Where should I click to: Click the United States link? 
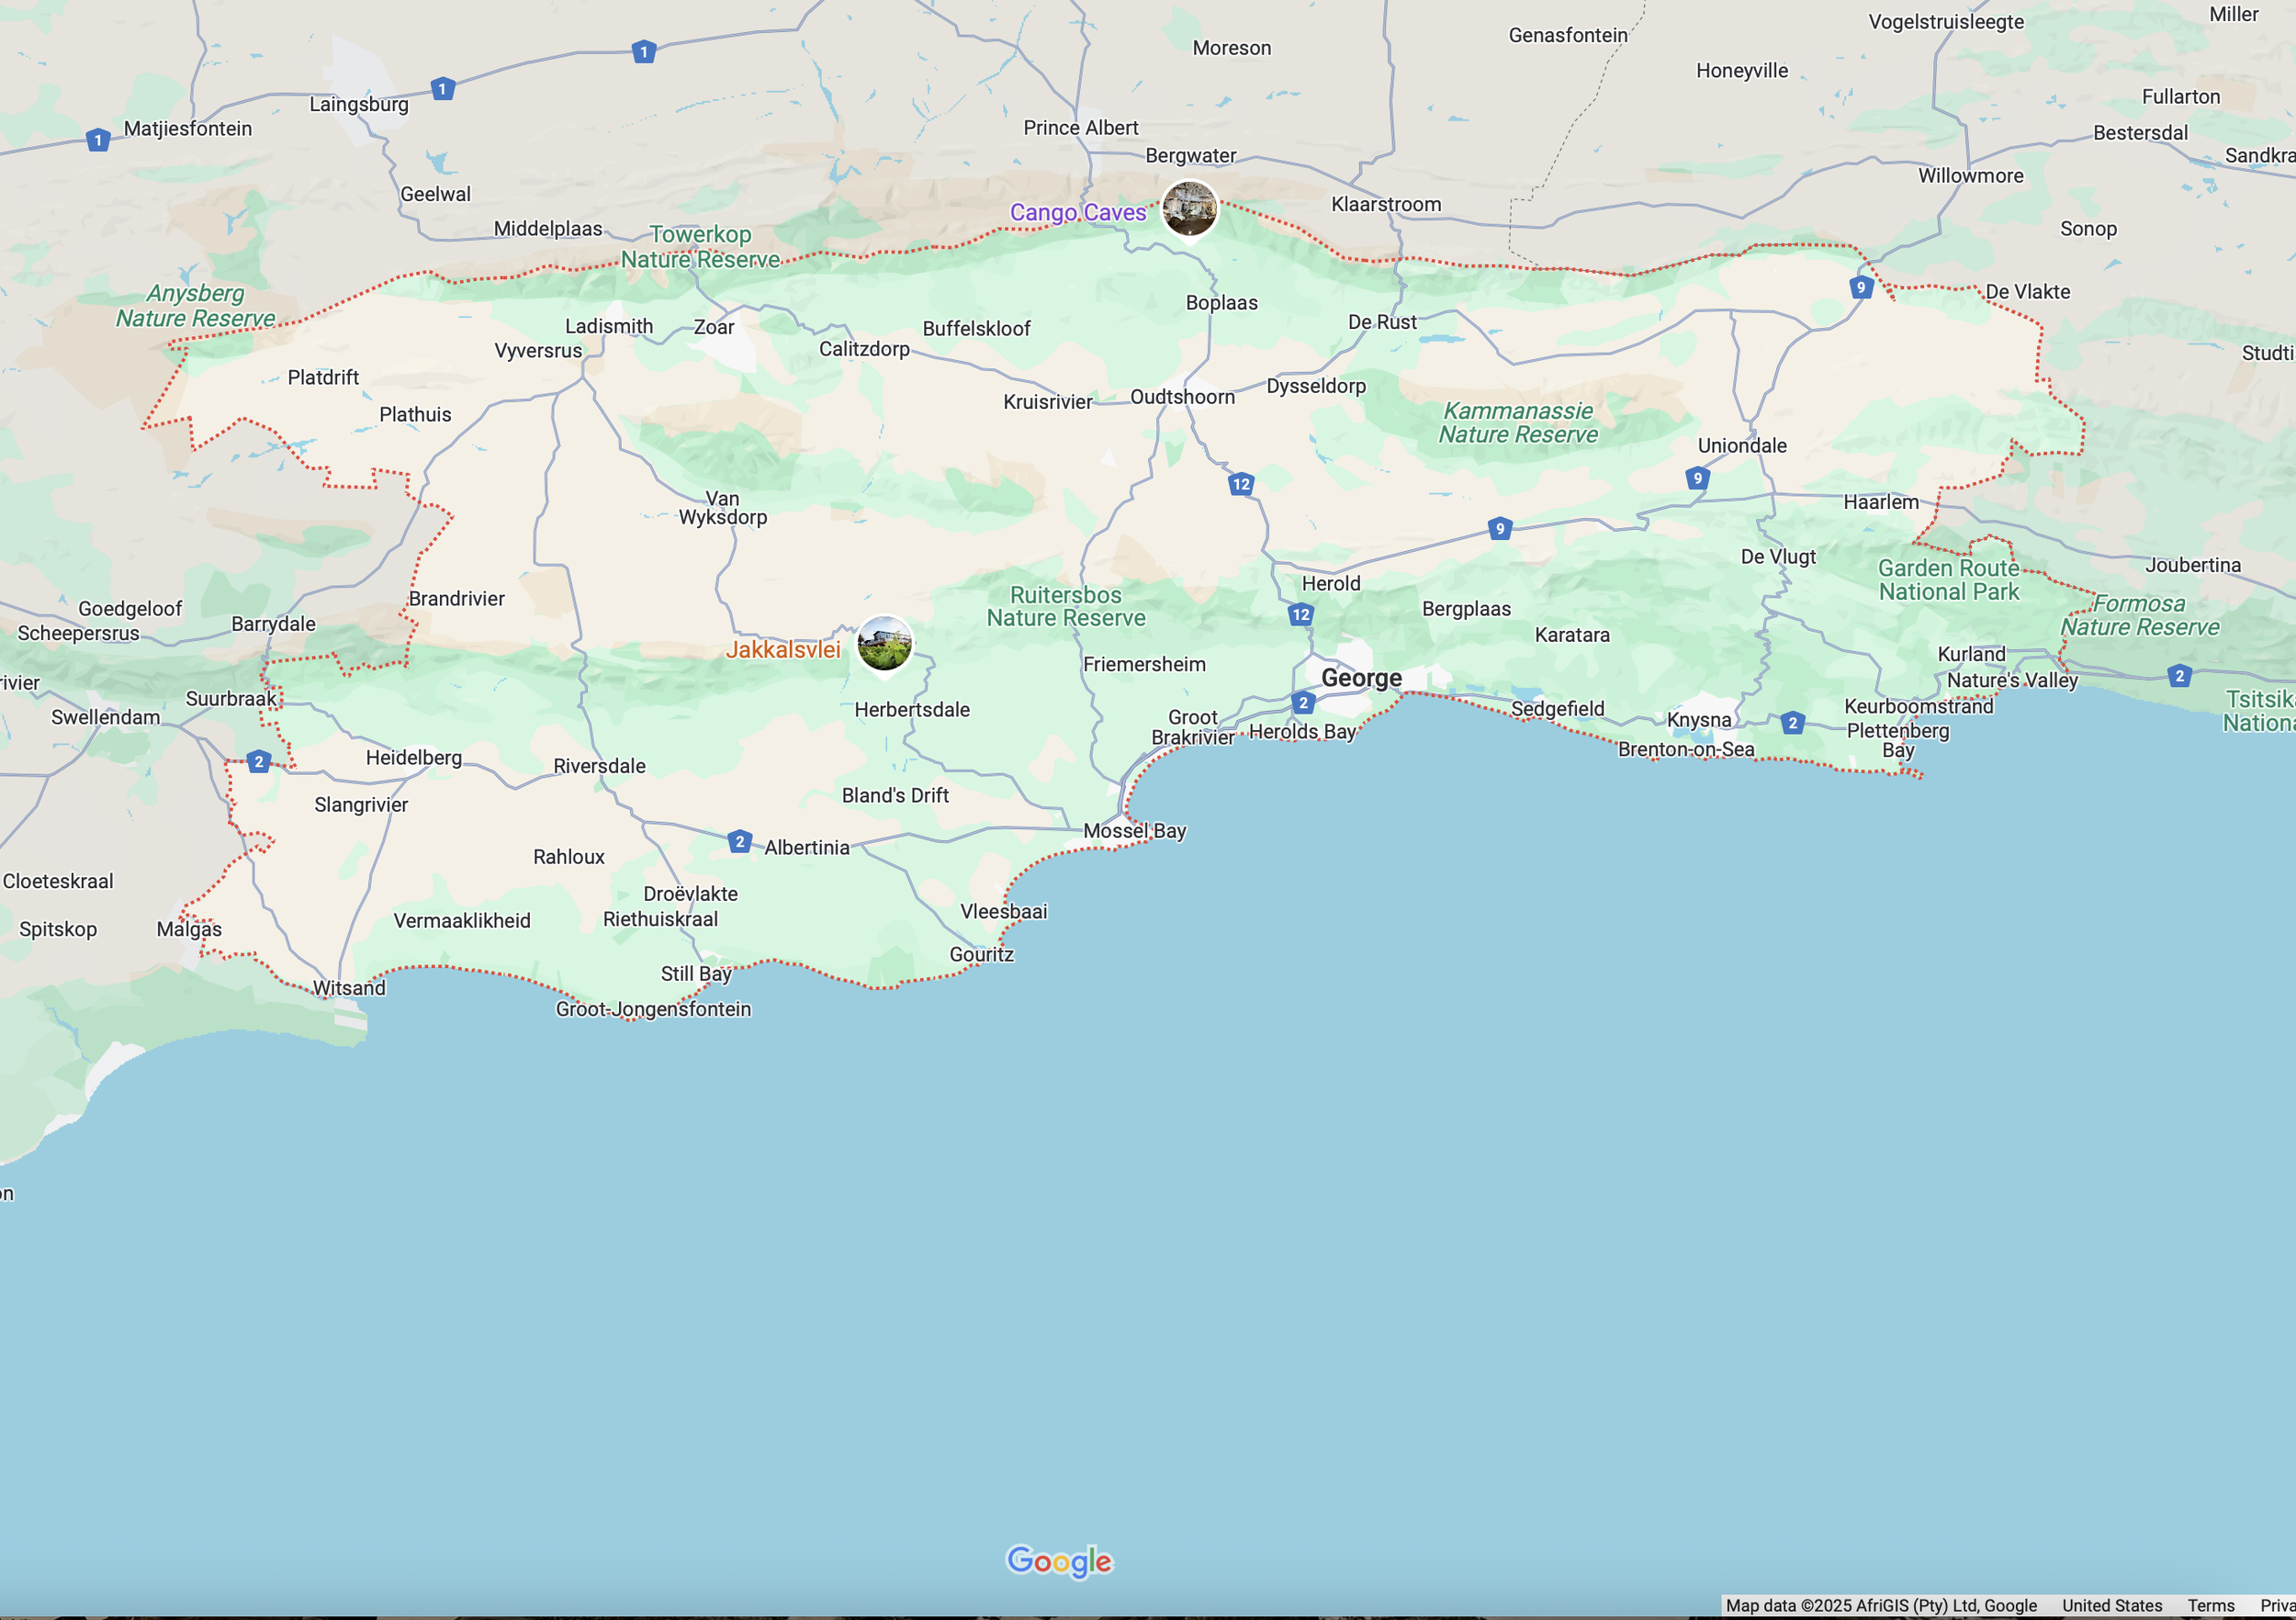2111,1605
